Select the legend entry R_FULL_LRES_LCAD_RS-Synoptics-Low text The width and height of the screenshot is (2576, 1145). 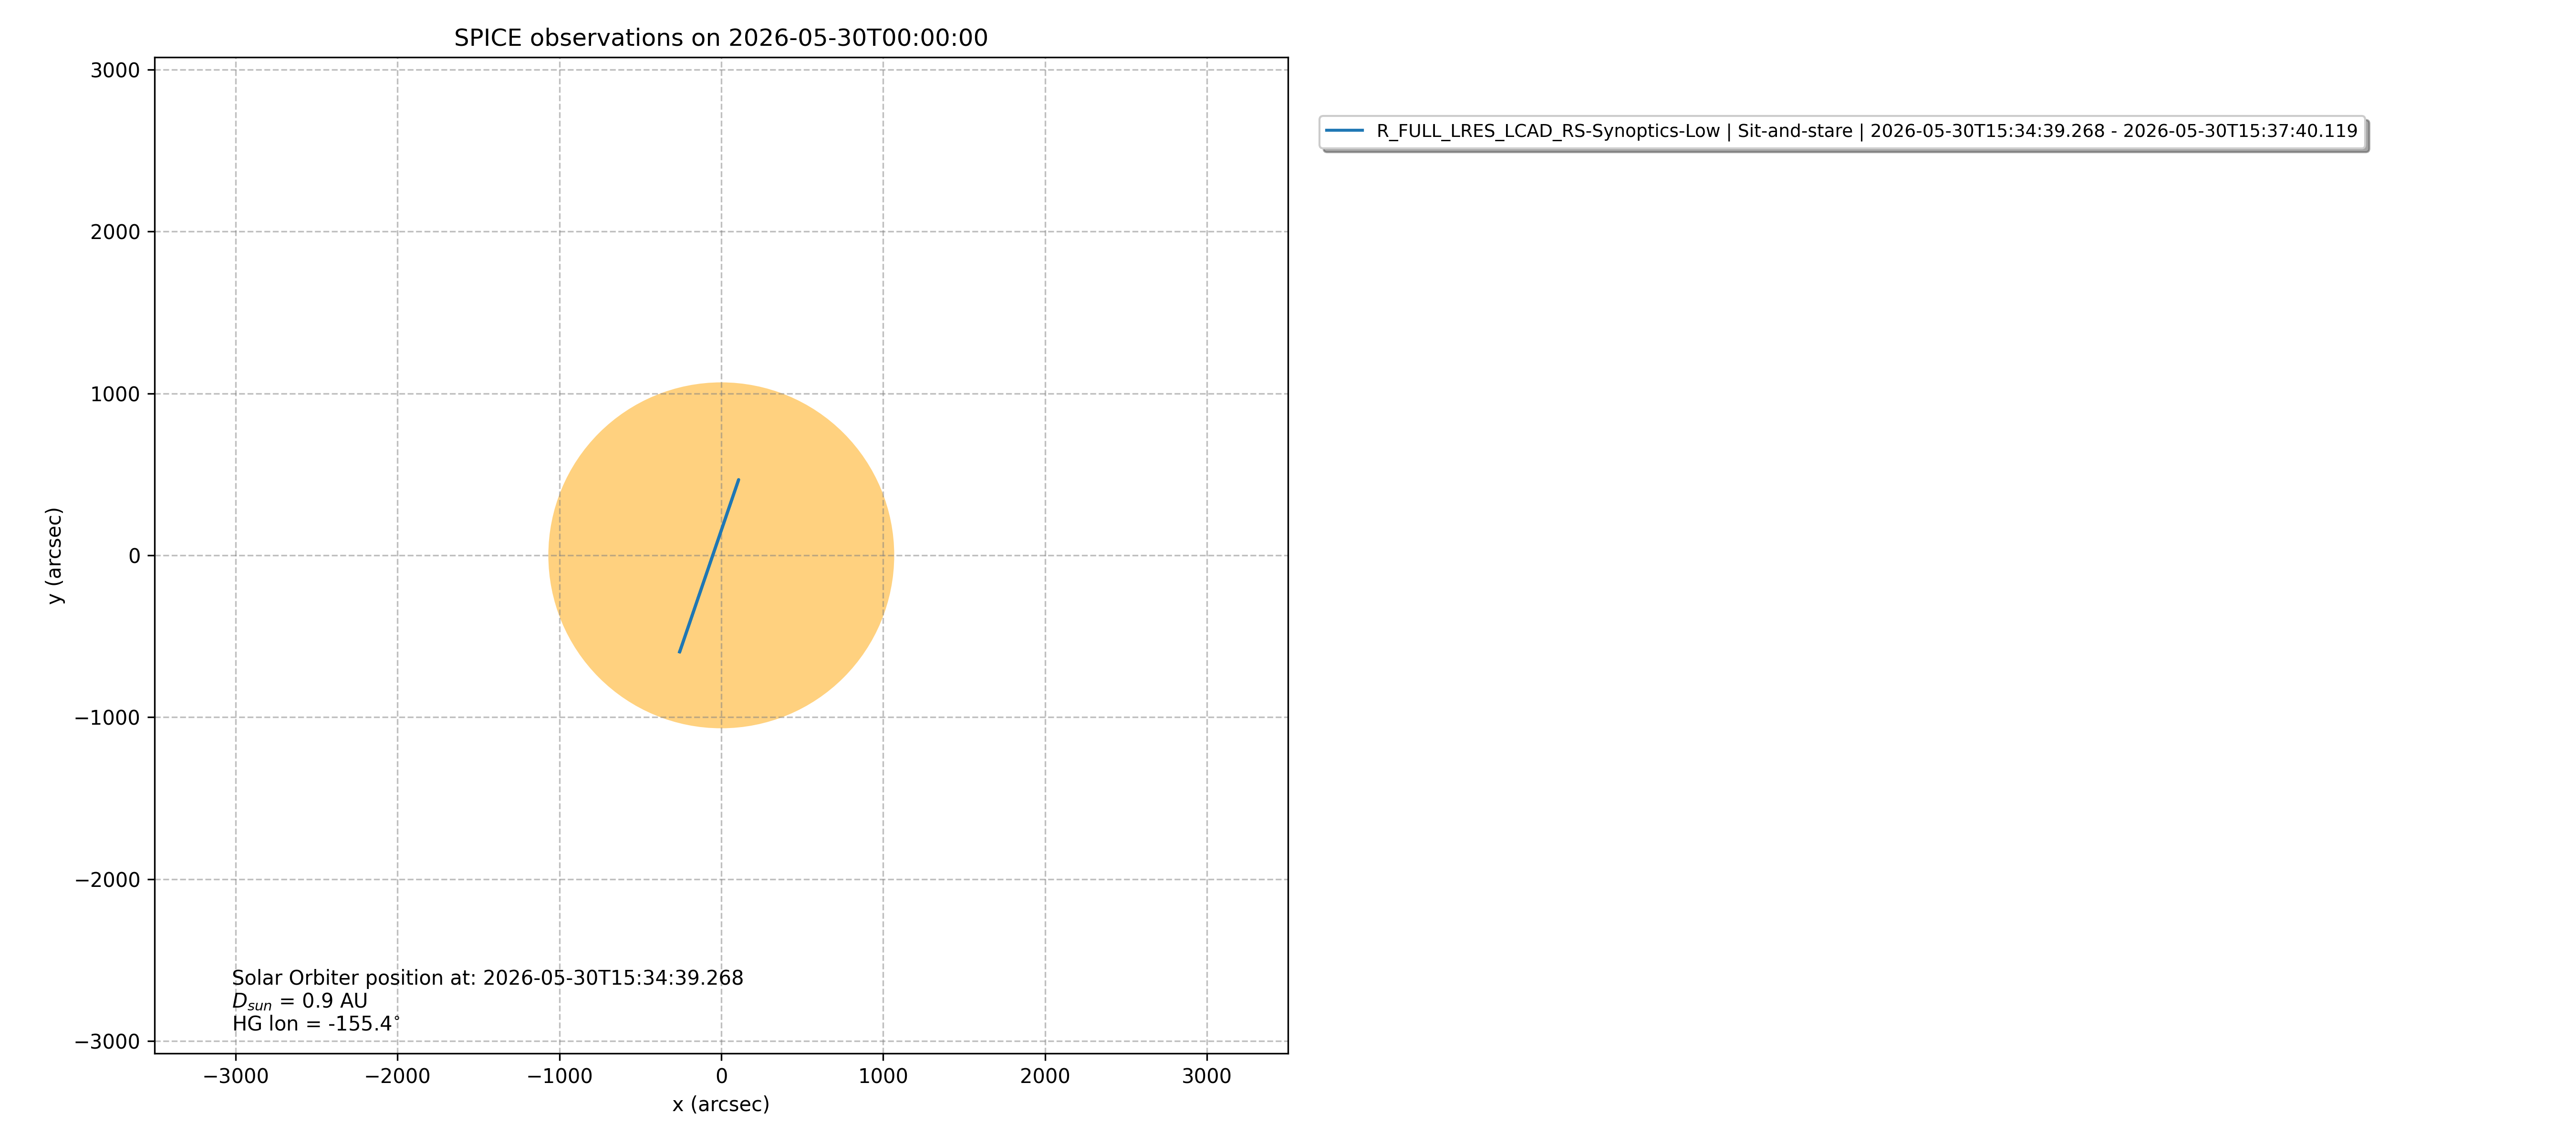point(1548,131)
